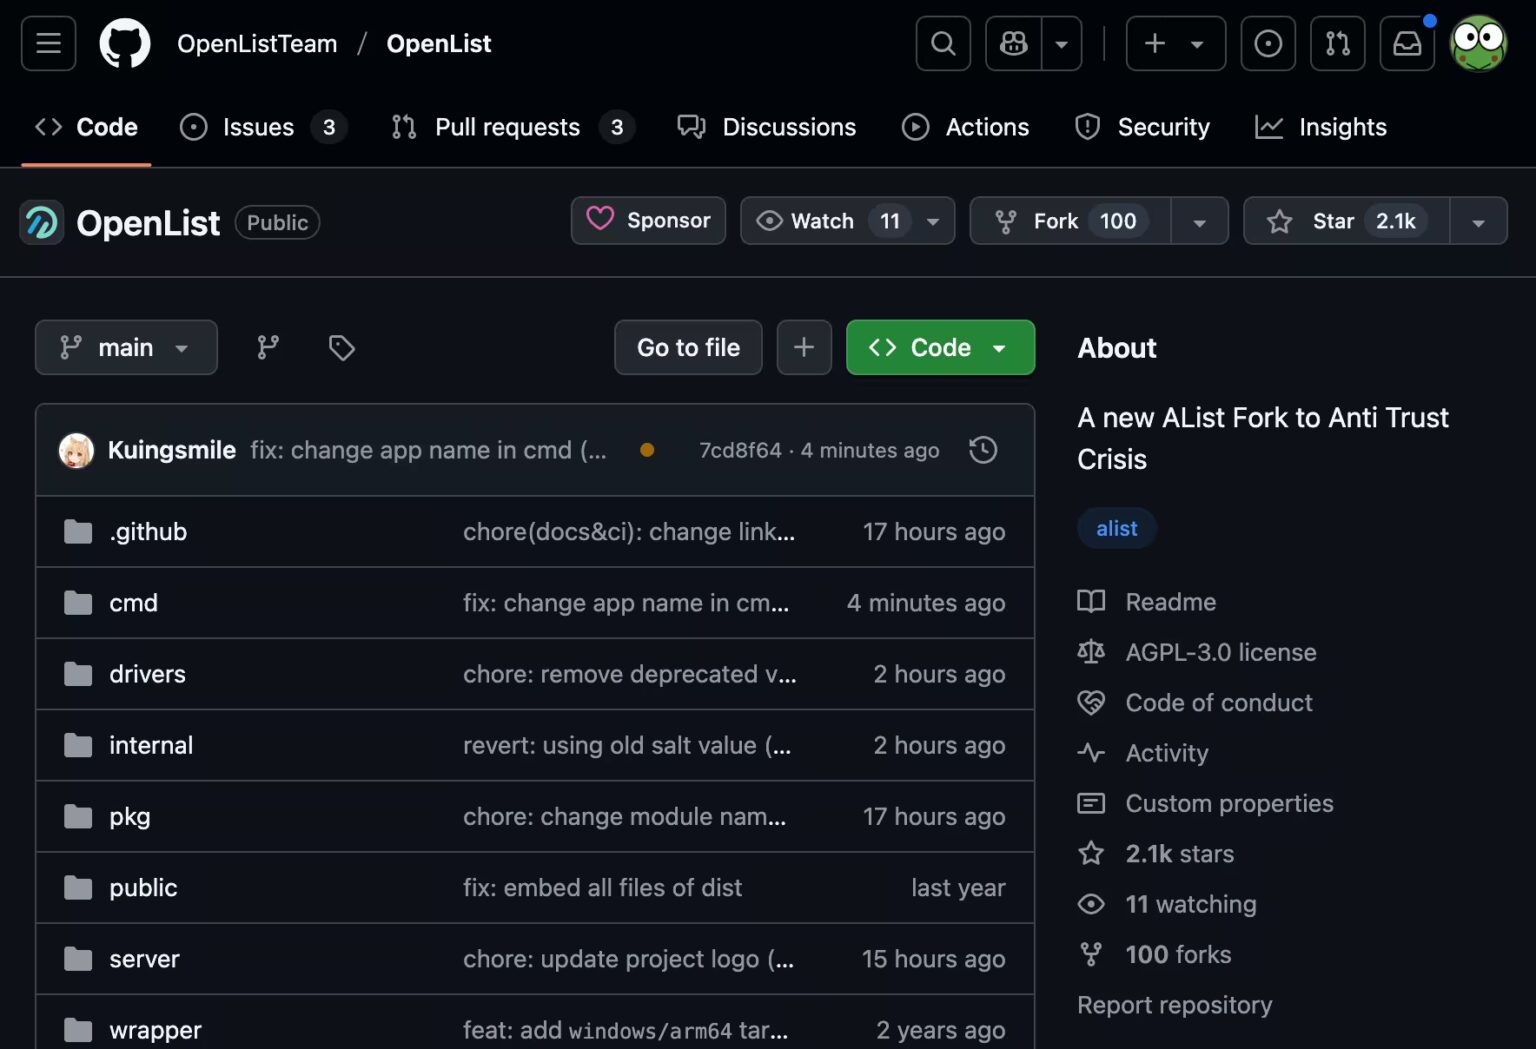This screenshot has height=1049, width=1536.
Task: Open the search icon button
Action: click(x=942, y=44)
